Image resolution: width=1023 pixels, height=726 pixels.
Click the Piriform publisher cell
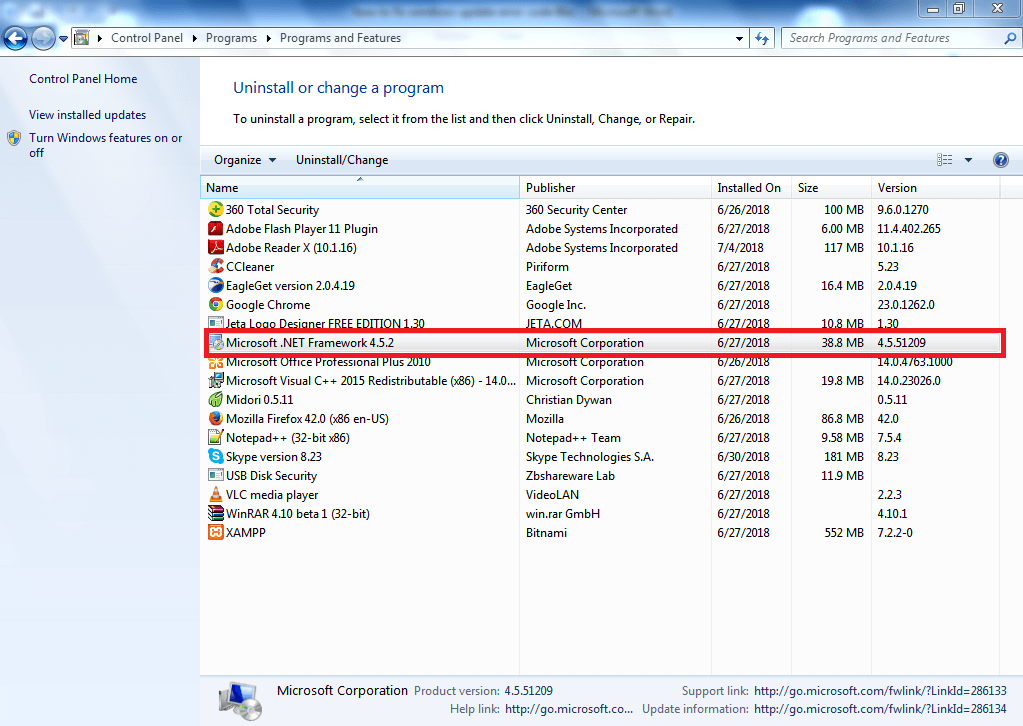(547, 267)
